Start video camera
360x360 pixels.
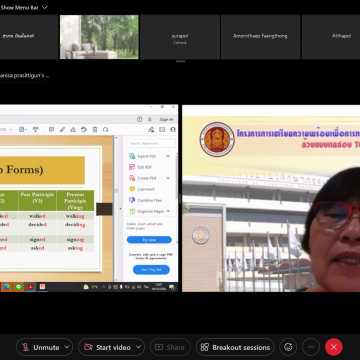(x=107, y=347)
